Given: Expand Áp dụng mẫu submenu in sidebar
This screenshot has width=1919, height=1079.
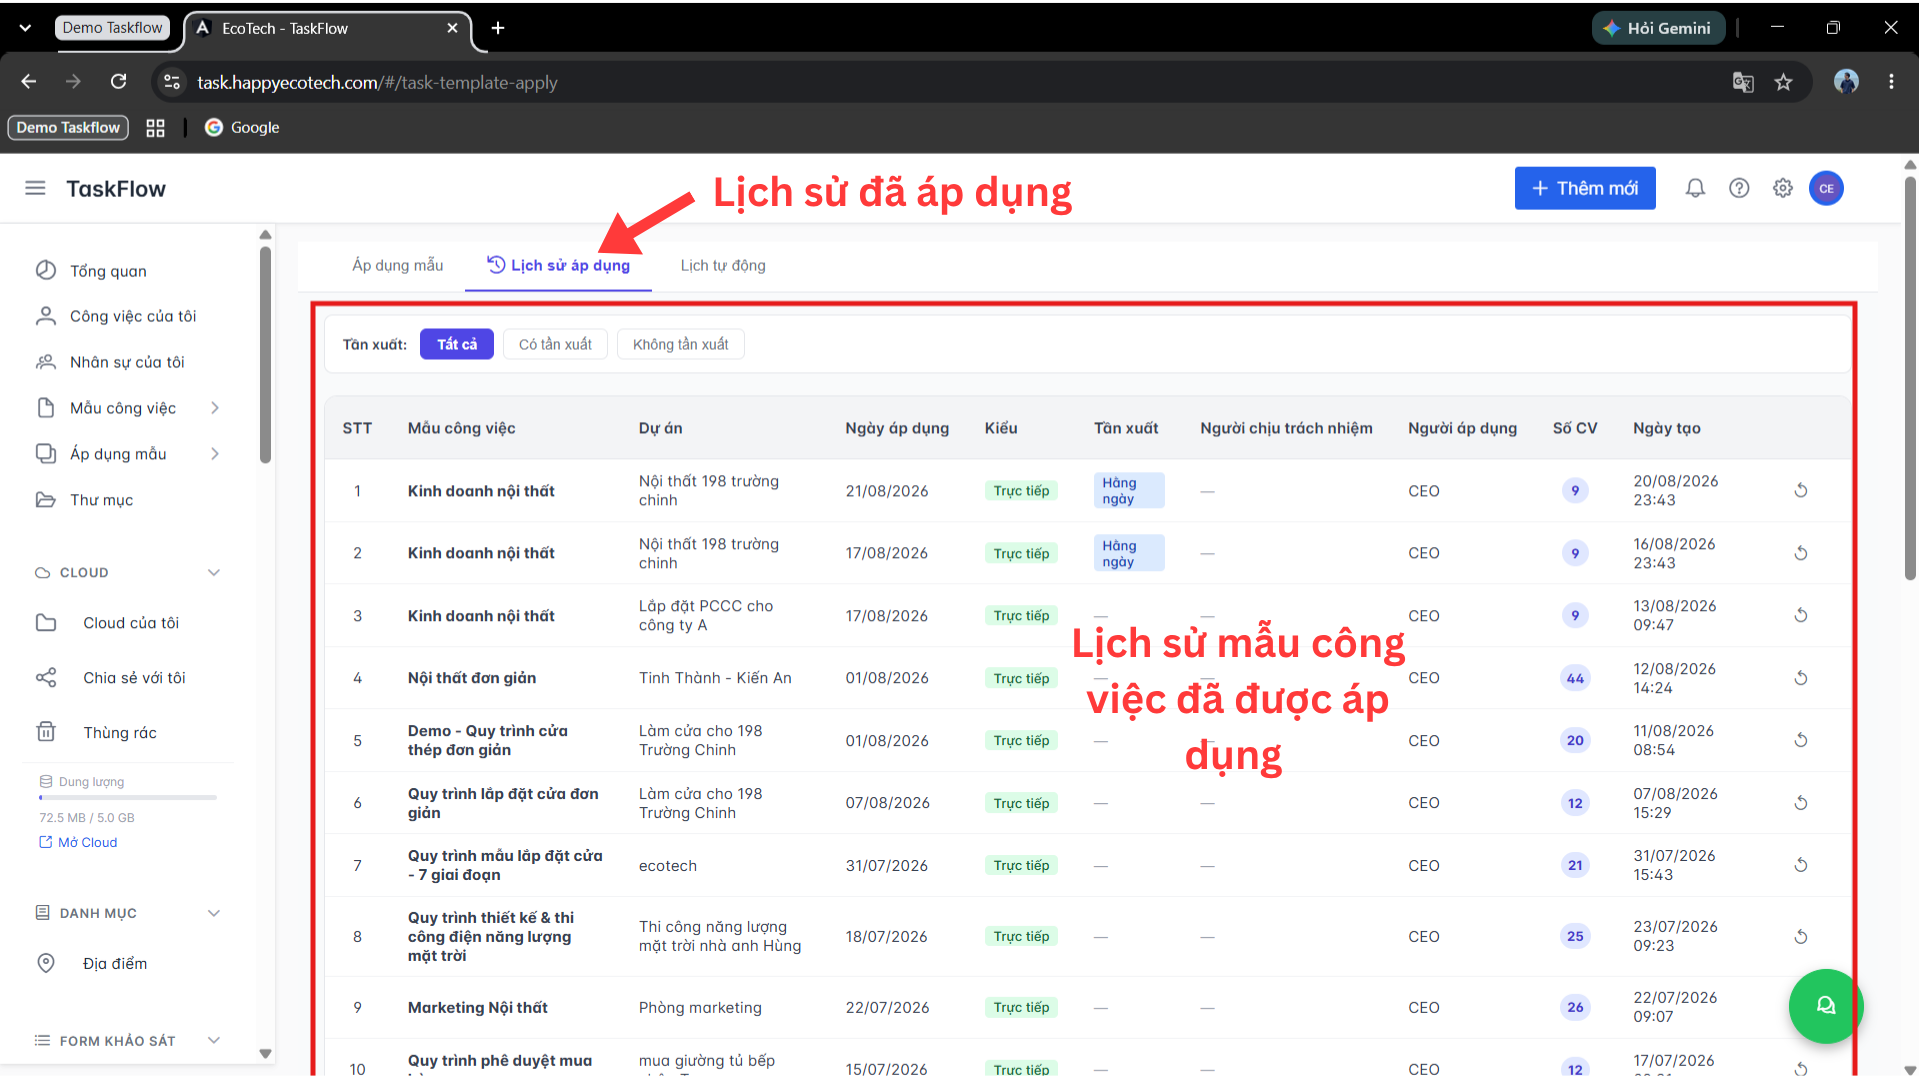Looking at the screenshot, I should (x=214, y=454).
